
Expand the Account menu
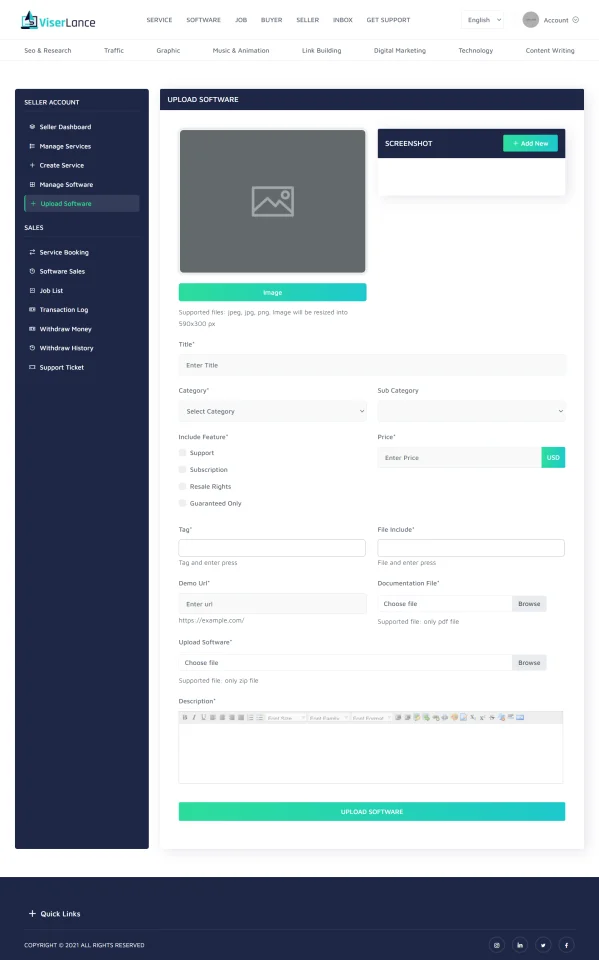tap(560, 20)
